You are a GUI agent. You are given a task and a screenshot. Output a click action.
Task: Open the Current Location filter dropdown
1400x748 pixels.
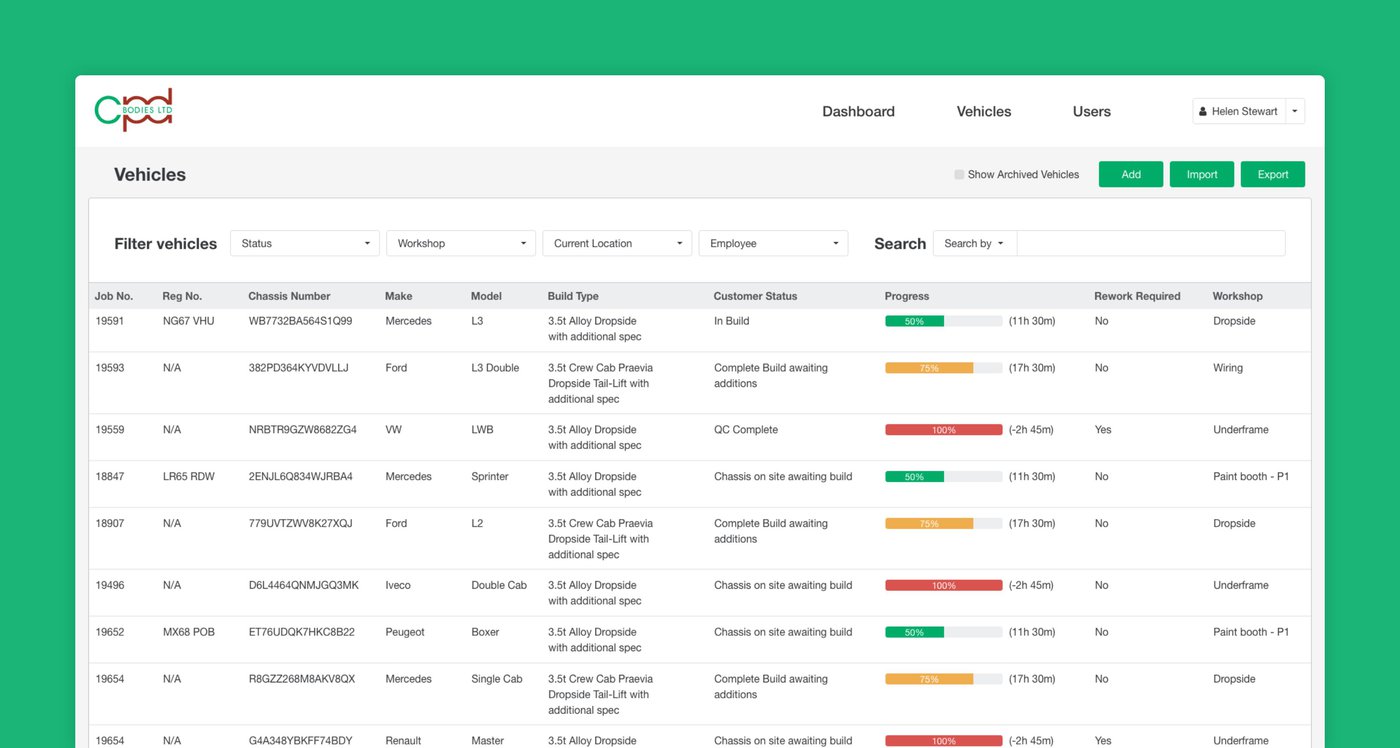point(617,243)
